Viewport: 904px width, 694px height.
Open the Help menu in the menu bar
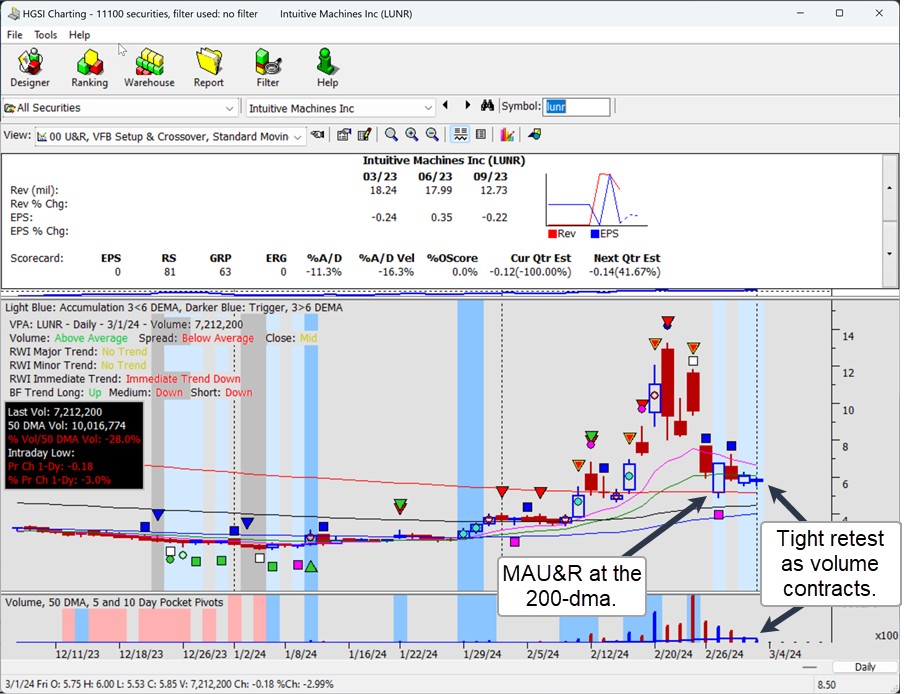(x=80, y=35)
